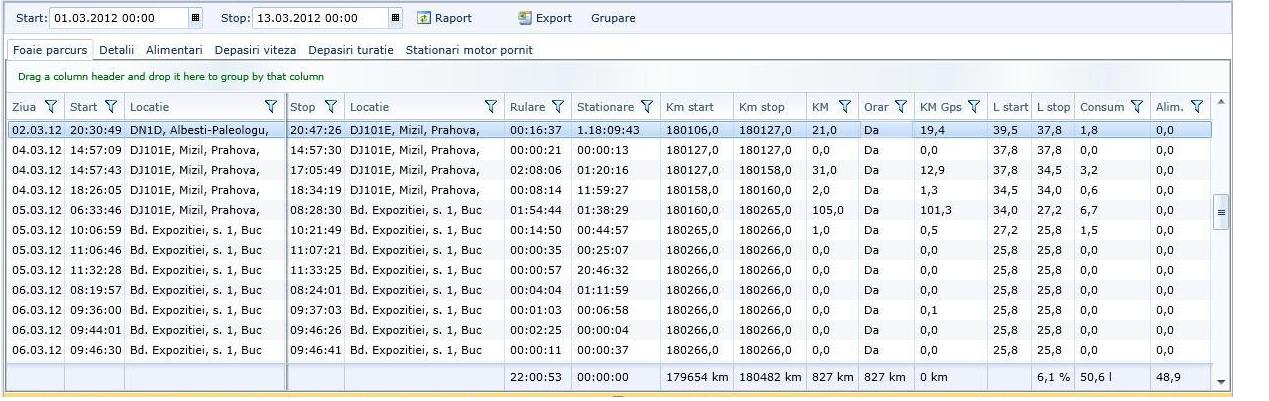Image resolution: width=1269 pixels, height=401 pixels.
Task: Open filter for Orar column
Action: pyautogui.click(x=900, y=107)
